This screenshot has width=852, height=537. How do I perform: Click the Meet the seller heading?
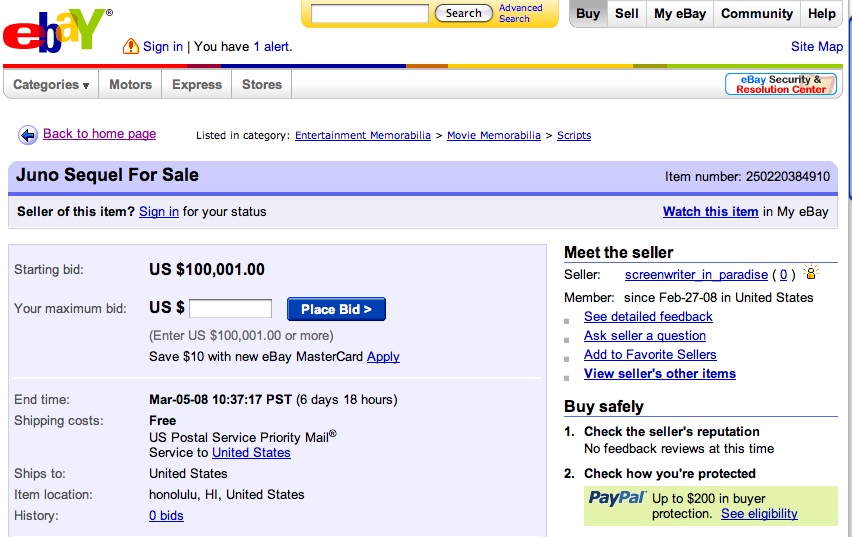coord(618,252)
